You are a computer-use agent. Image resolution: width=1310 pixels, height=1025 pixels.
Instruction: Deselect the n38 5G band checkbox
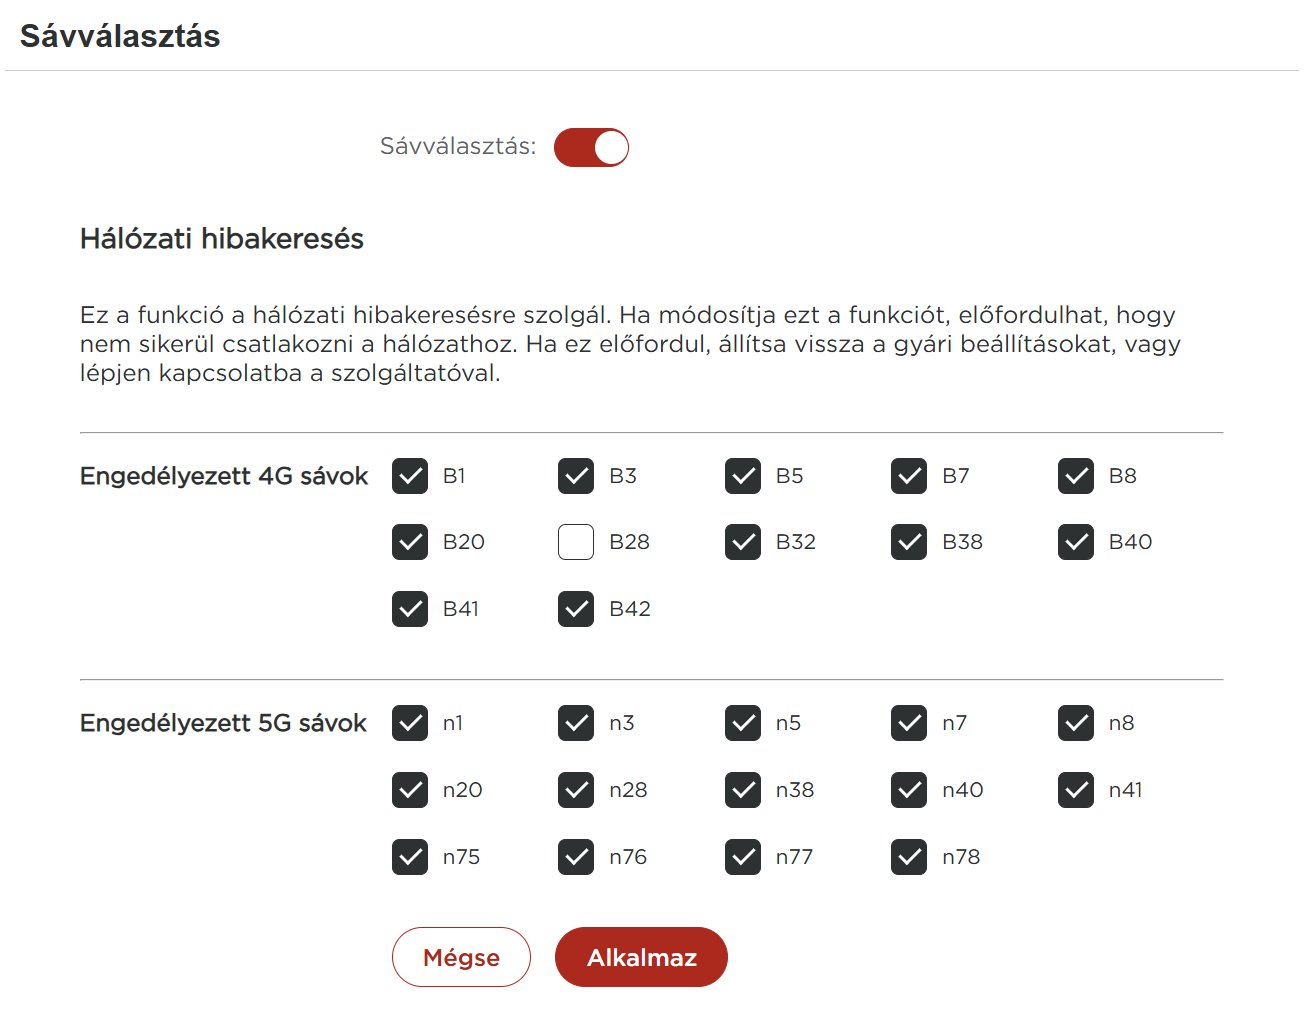click(743, 790)
